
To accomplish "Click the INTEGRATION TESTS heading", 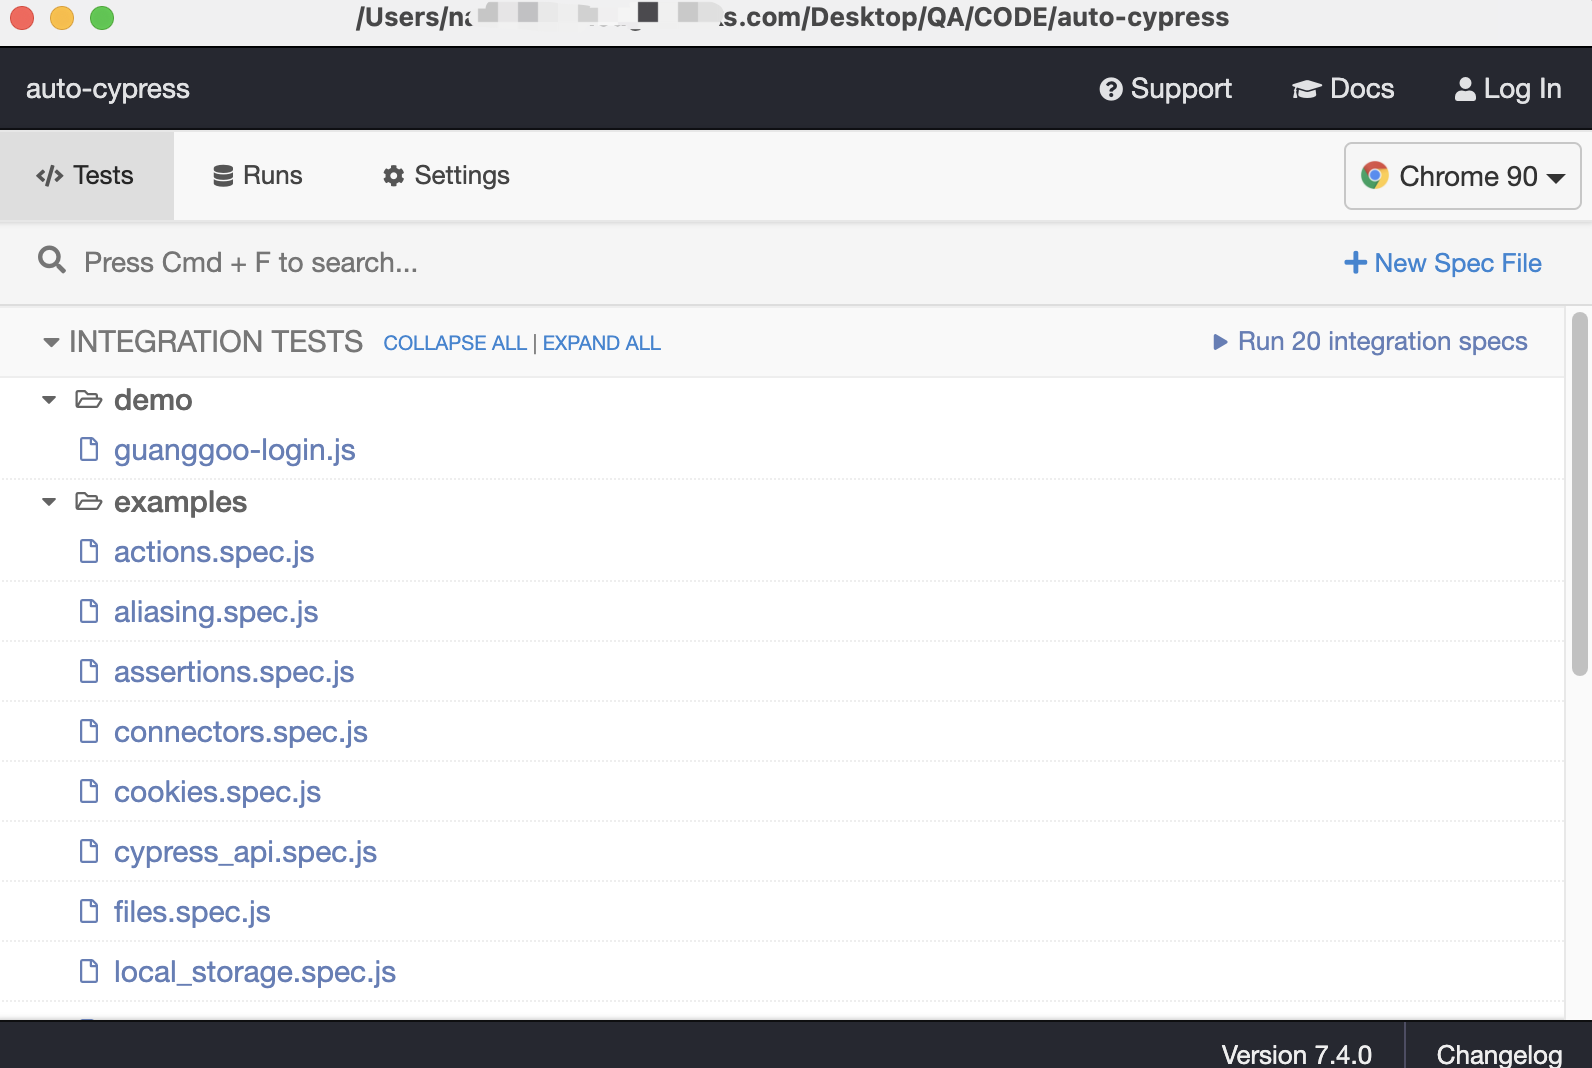I will tap(216, 342).
